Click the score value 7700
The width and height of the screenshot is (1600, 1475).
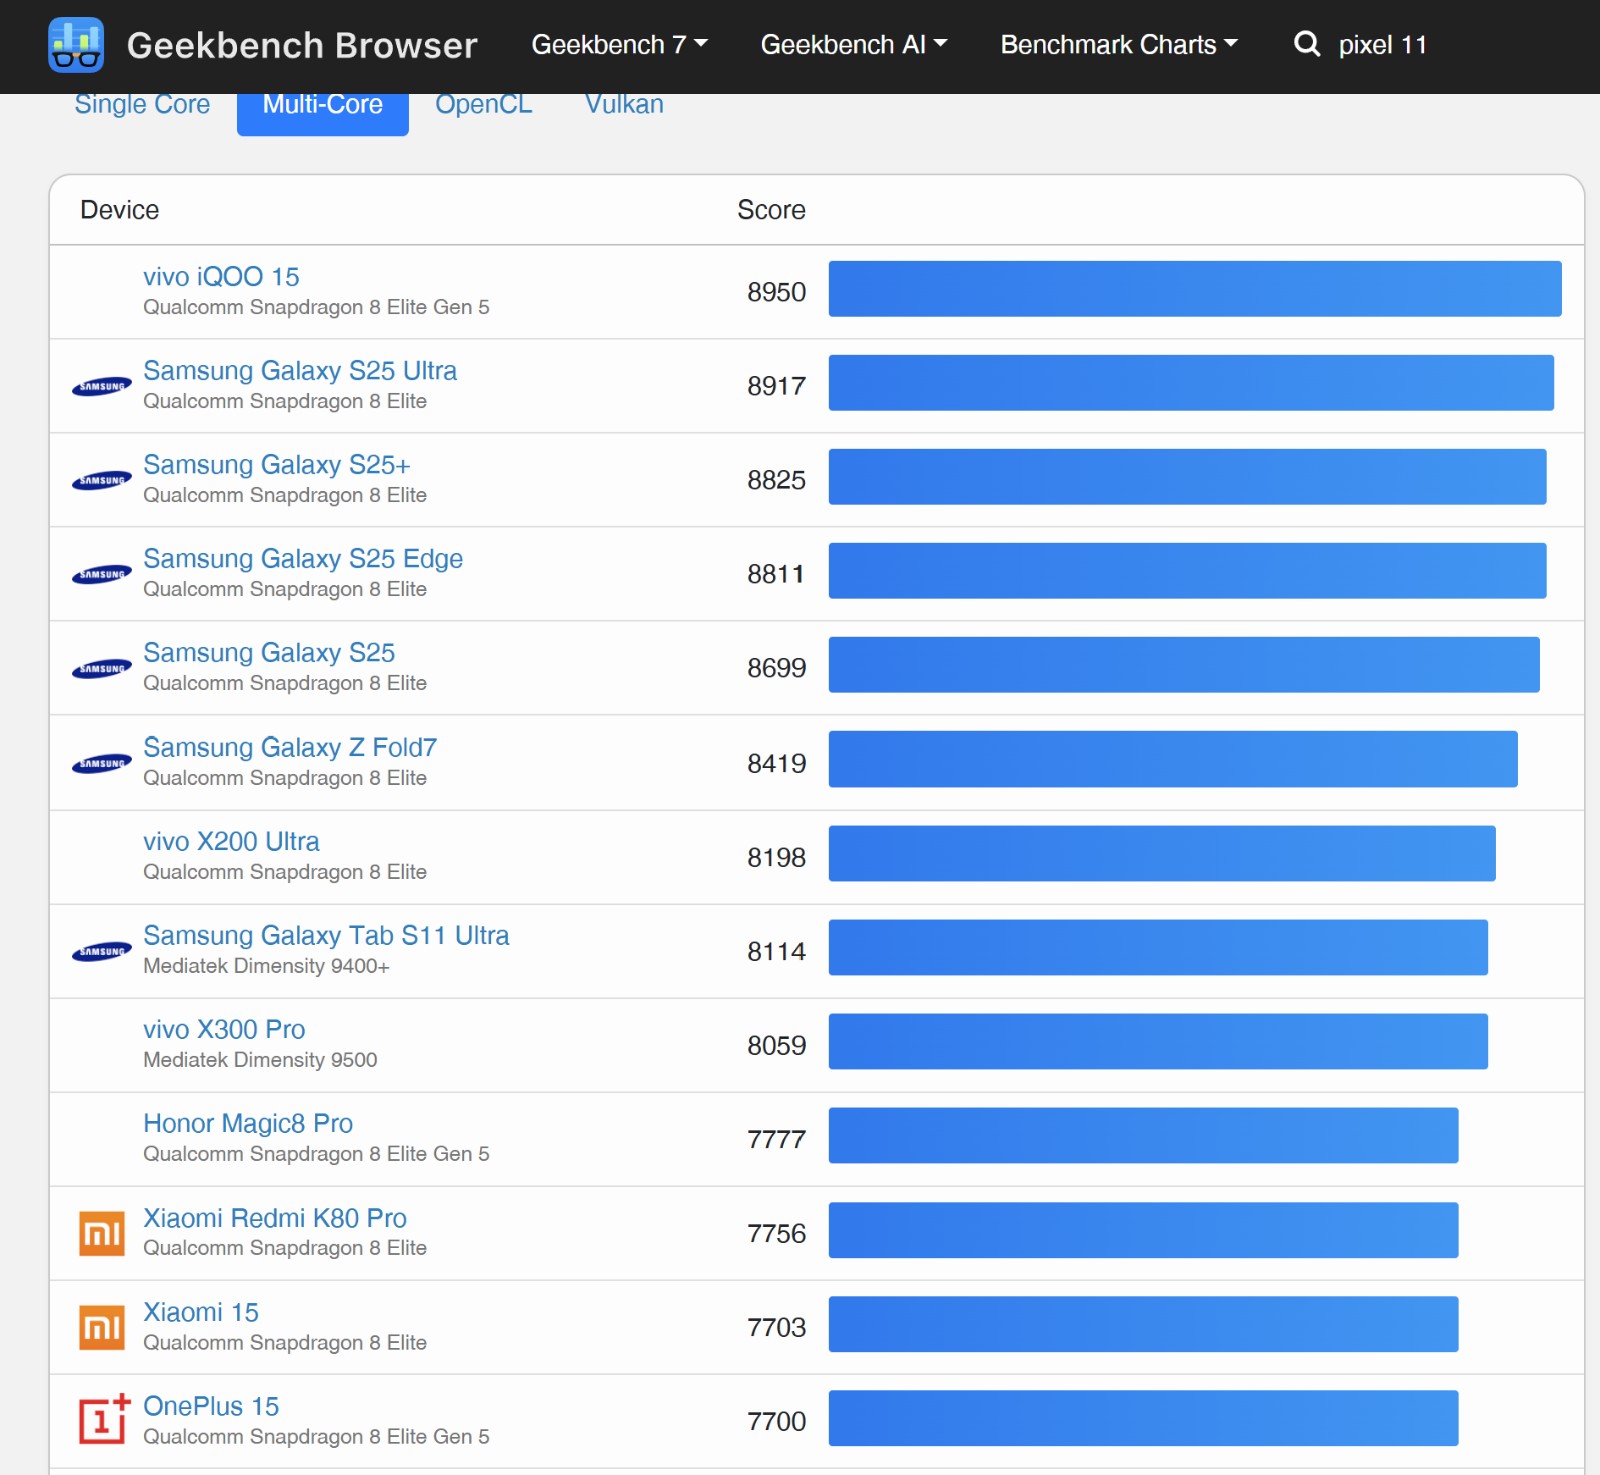coord(777,1422)
